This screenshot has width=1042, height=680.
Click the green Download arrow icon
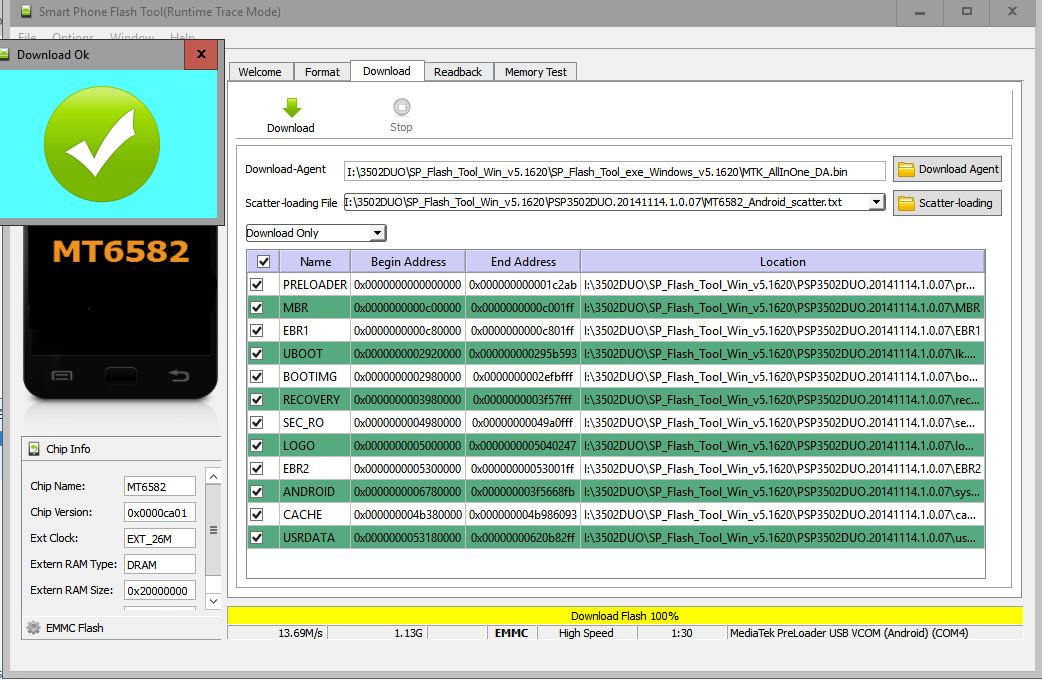click(x=291, y=108)
